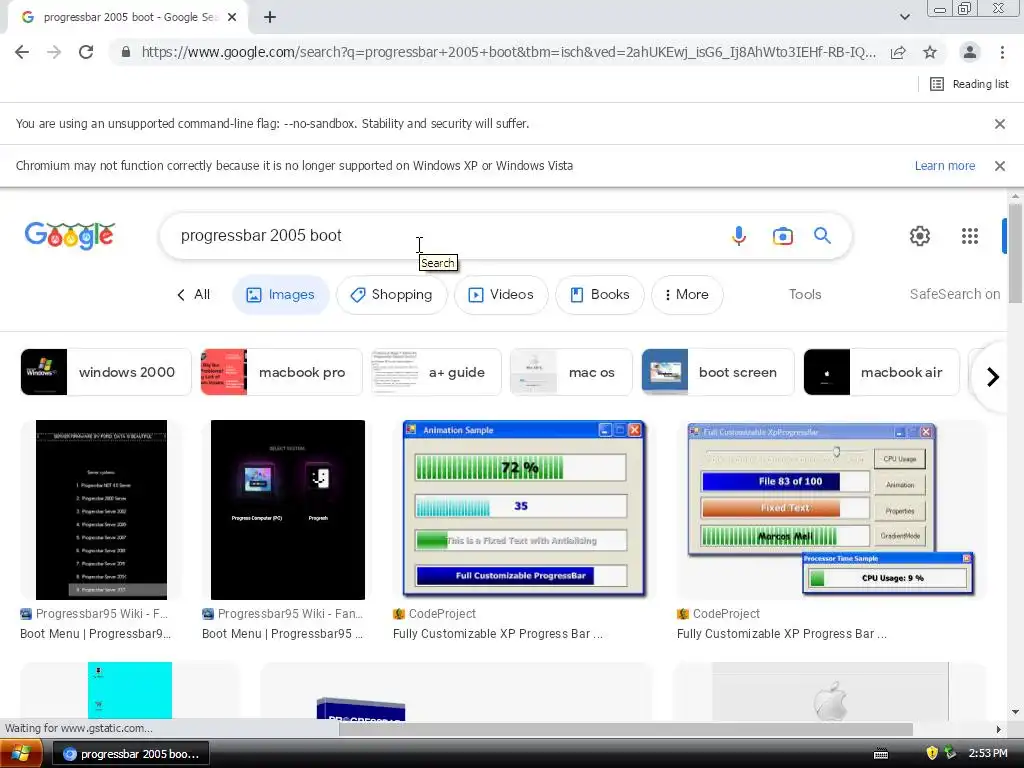Open security shield tray icon
The image size is (1024, 768).
(x=932, y=753)
